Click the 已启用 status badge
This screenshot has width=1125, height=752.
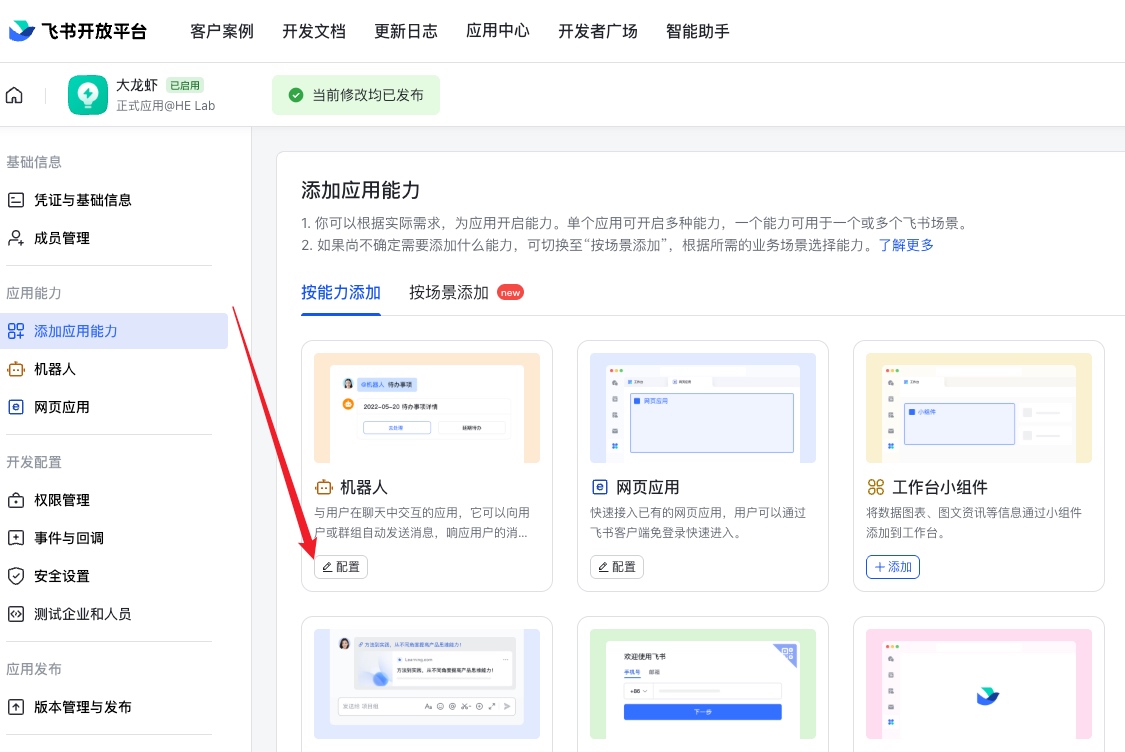[185, 85]
